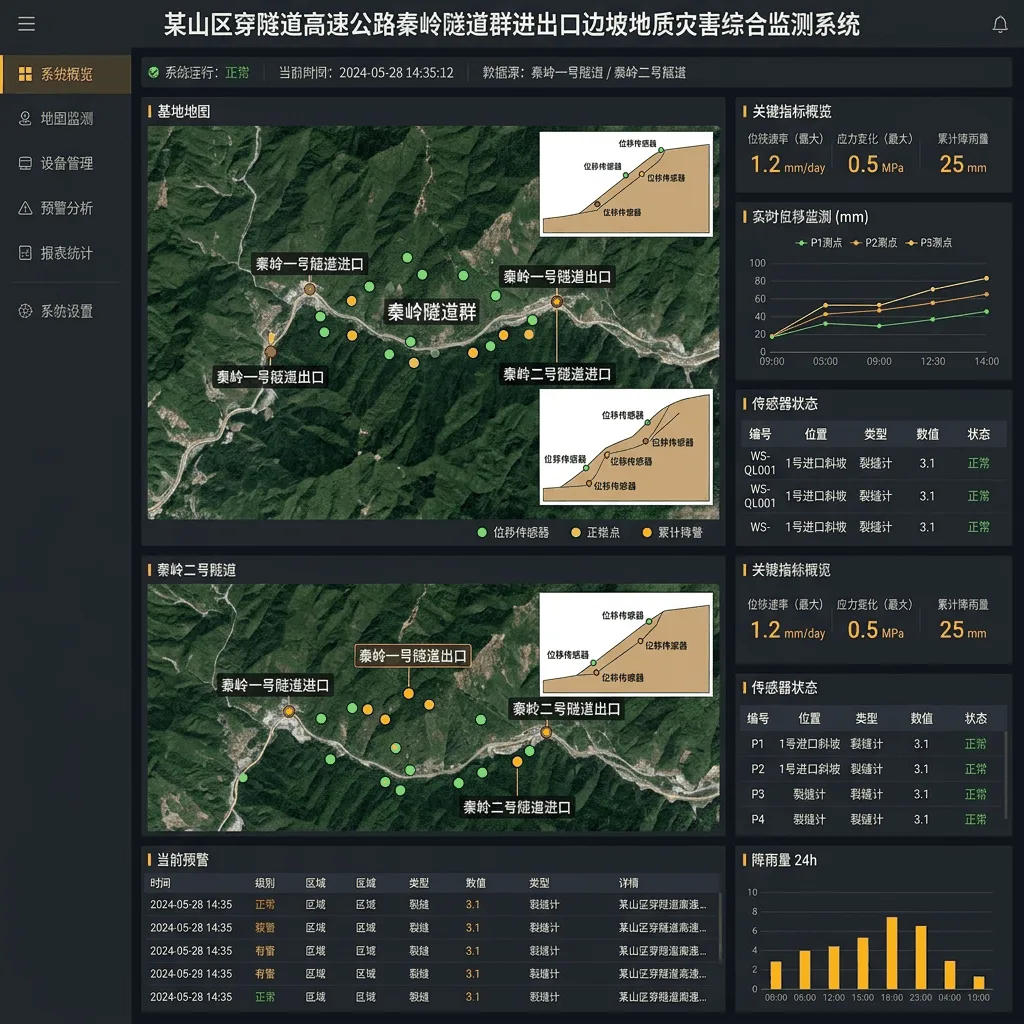Click 秦岭二号隧道出口 marker on second map
The image size is (1024, 1024).
pyautogui.click(x=546, y=733)
